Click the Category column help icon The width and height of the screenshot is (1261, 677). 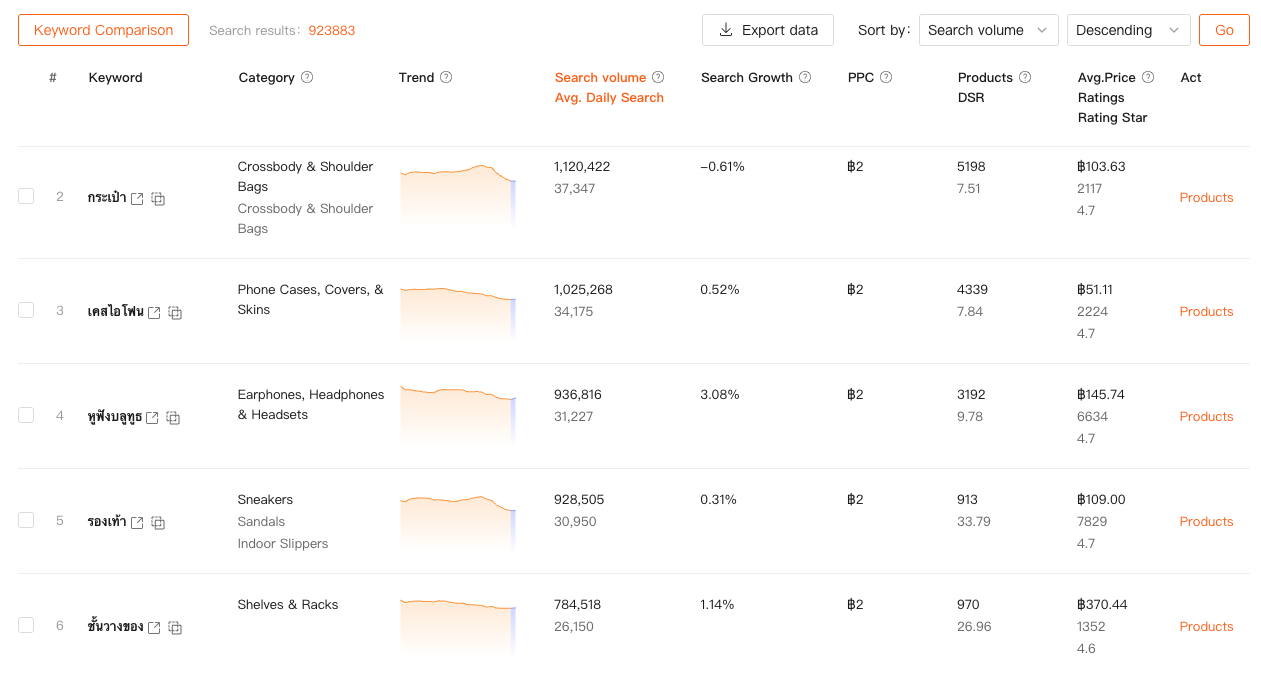click(x=307, y=78)
